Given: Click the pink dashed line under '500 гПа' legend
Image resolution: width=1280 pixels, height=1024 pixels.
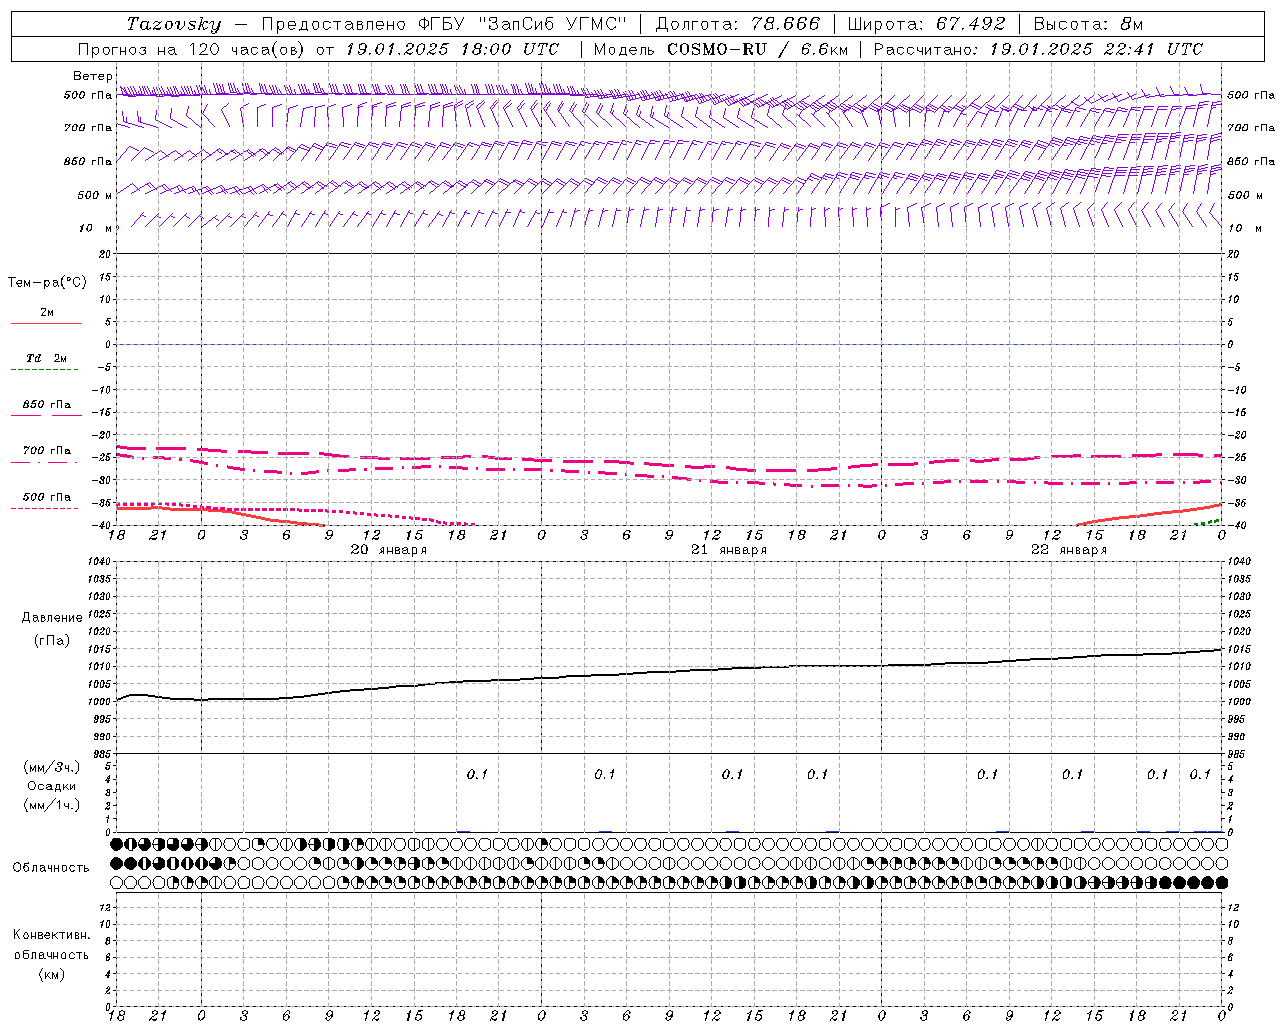Looking at the screenshot, I should [x=44, y=508].
